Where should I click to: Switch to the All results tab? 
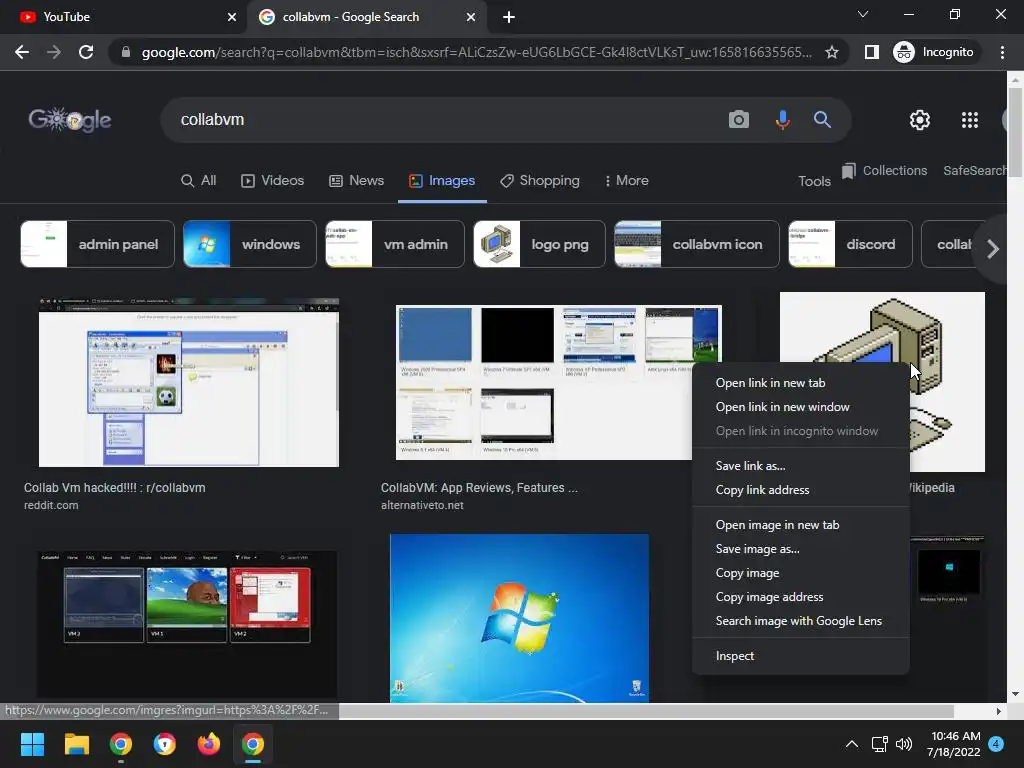198,181
